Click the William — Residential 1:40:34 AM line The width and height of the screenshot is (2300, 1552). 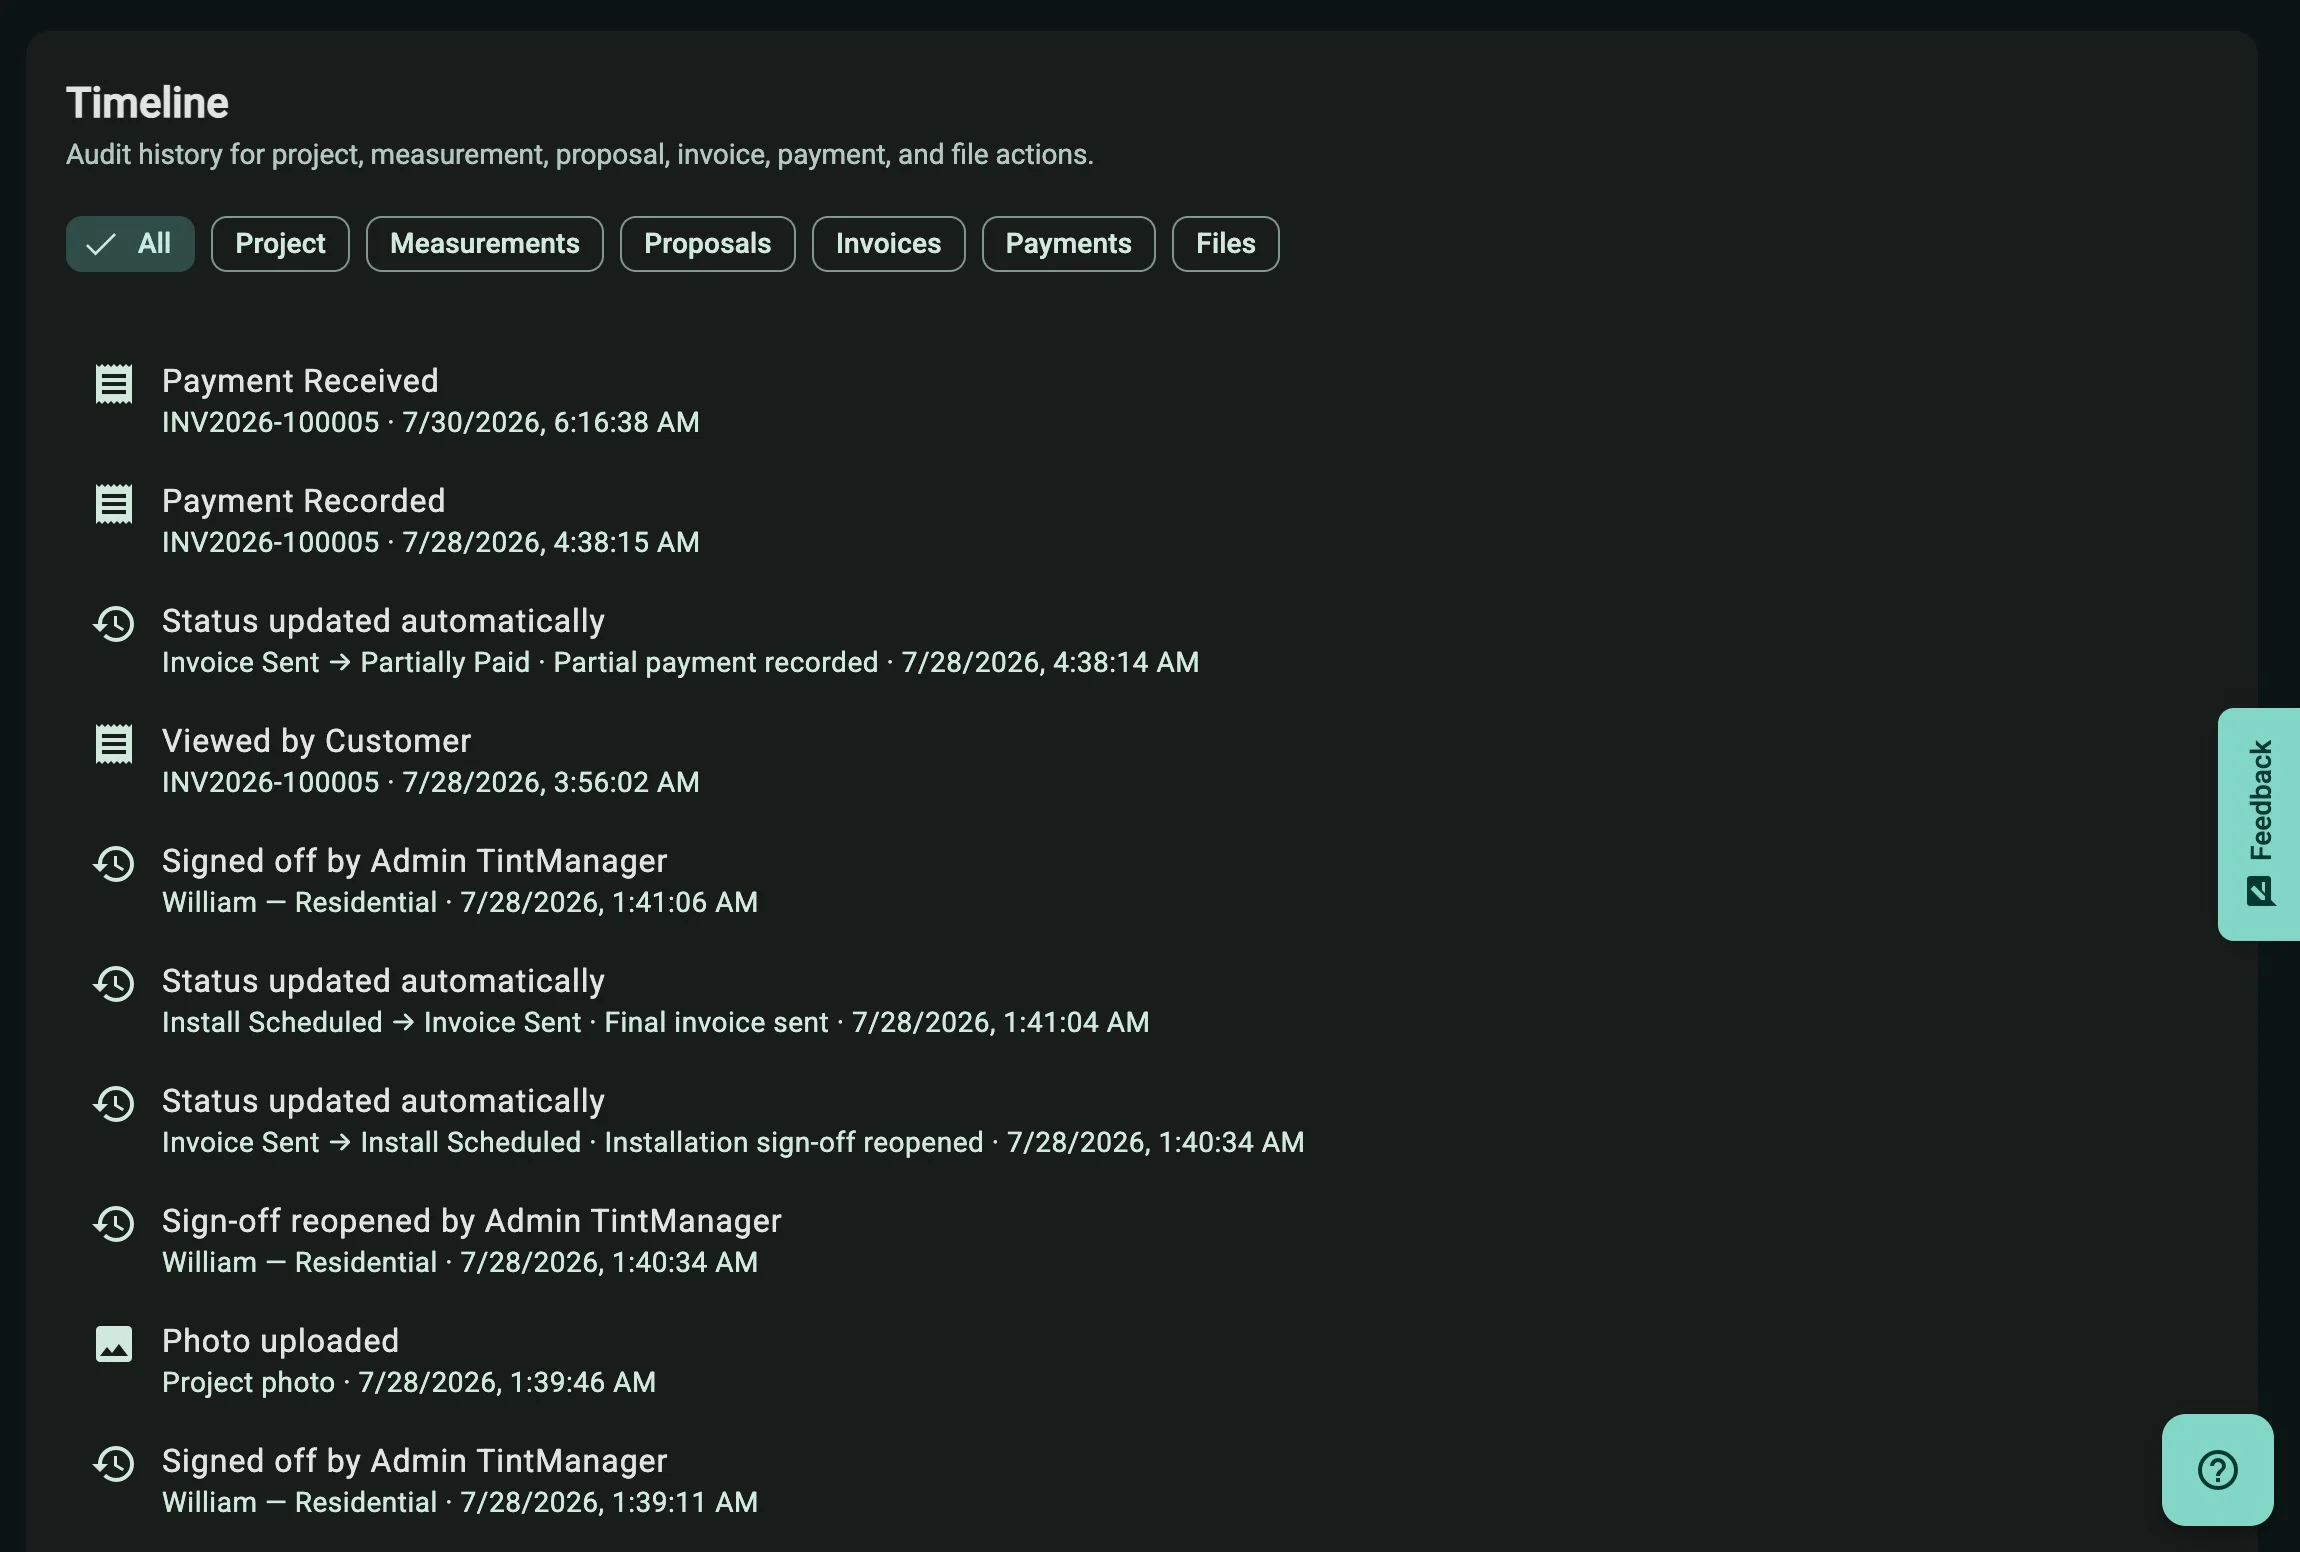[460, 1262]
